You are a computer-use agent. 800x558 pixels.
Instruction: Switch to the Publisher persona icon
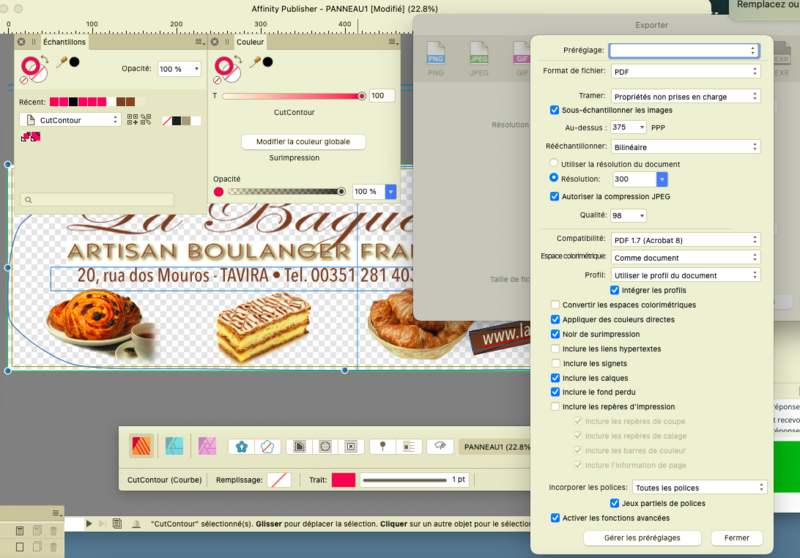pyautogui.click(x=141, y=446)
